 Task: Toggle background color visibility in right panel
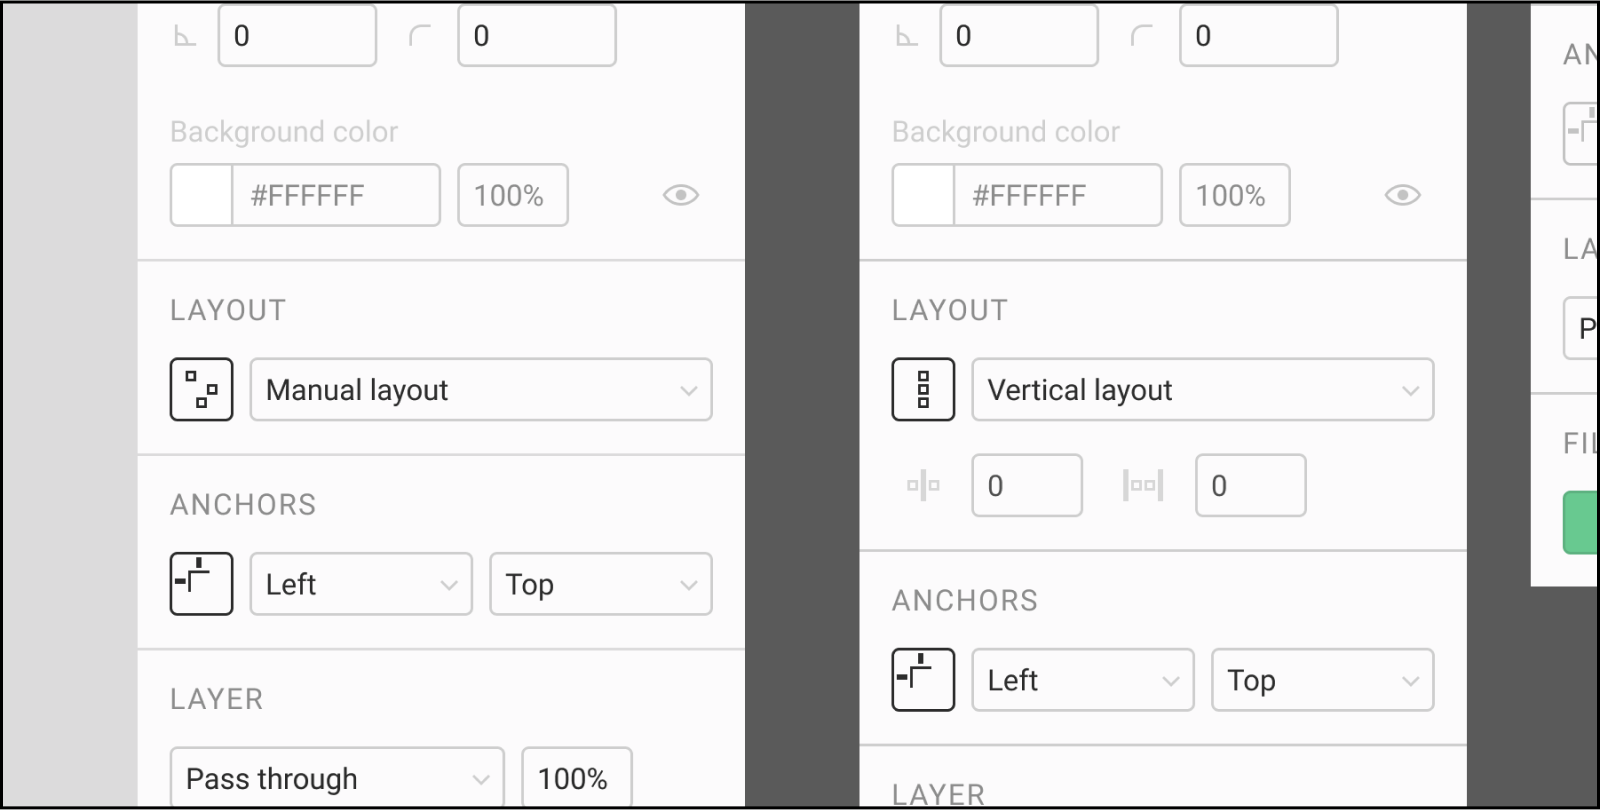coord(1404,195)
